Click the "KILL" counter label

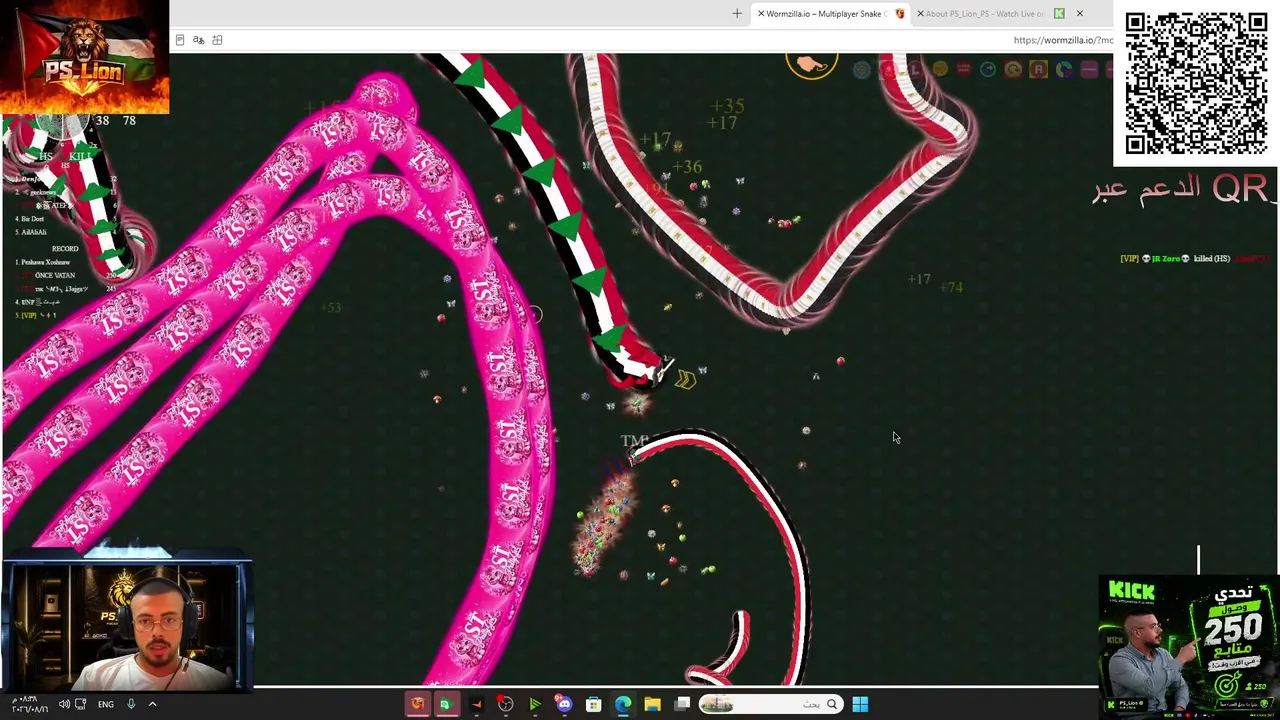pyautogui.click(x=80, y=156)
